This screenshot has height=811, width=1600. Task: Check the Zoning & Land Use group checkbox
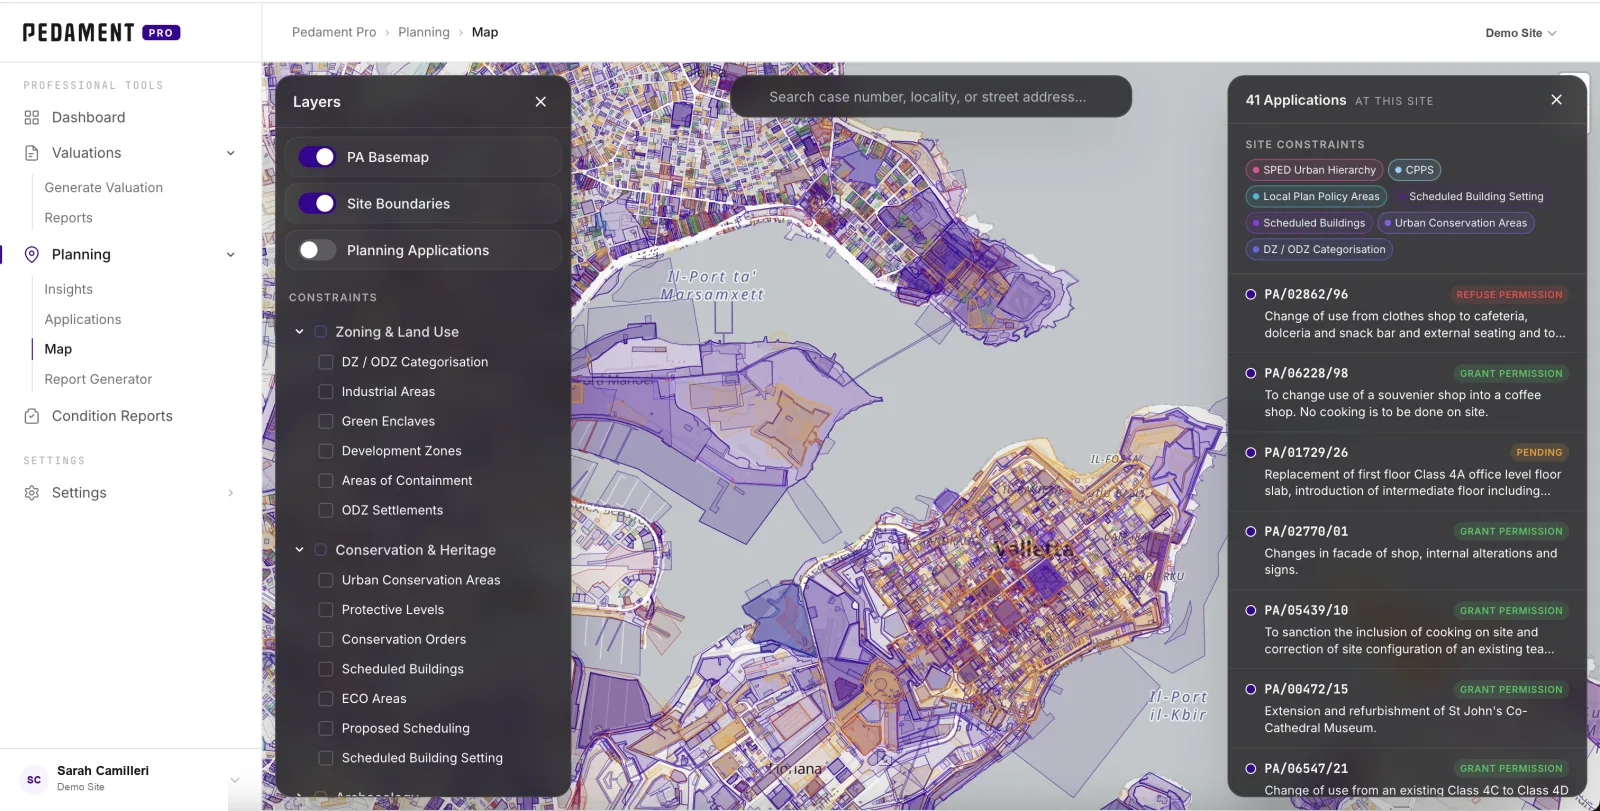(321, 332)
